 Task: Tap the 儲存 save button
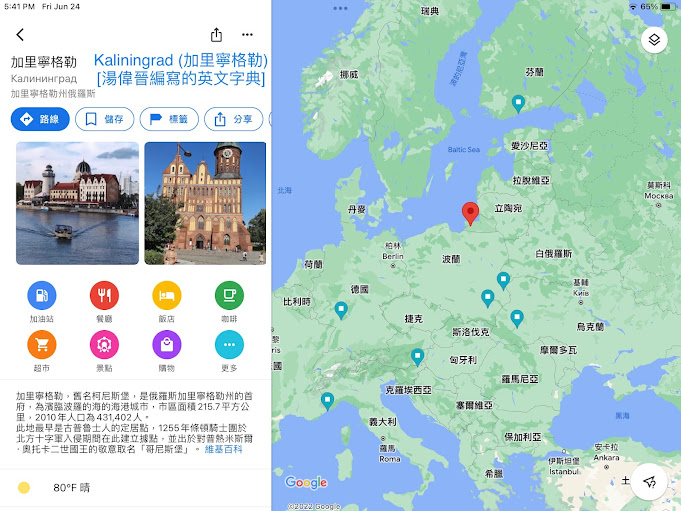104,119
